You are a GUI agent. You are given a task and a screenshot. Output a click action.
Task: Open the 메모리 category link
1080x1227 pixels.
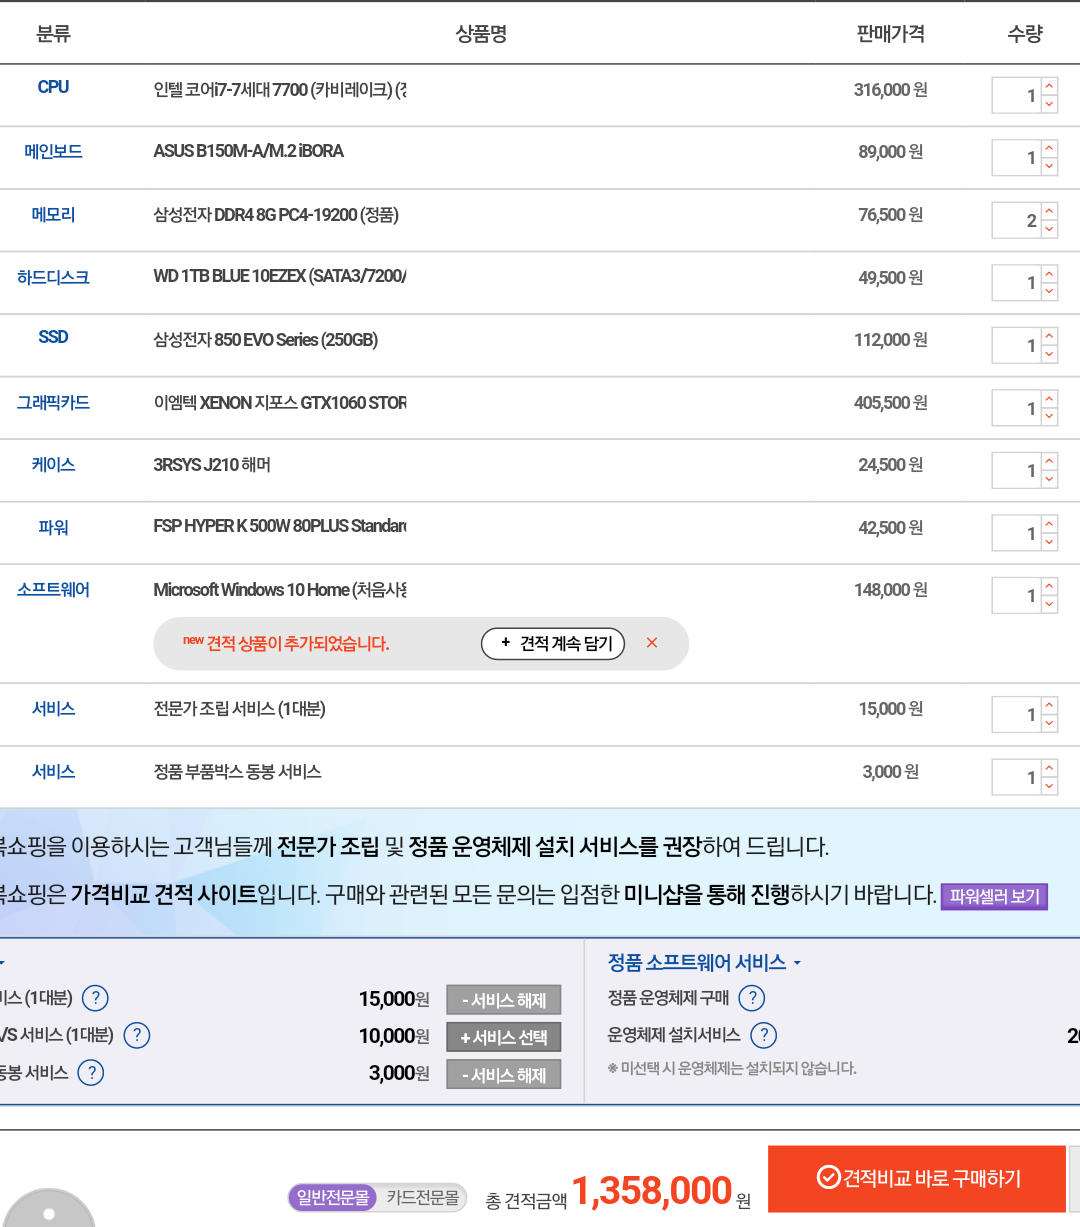53,214
